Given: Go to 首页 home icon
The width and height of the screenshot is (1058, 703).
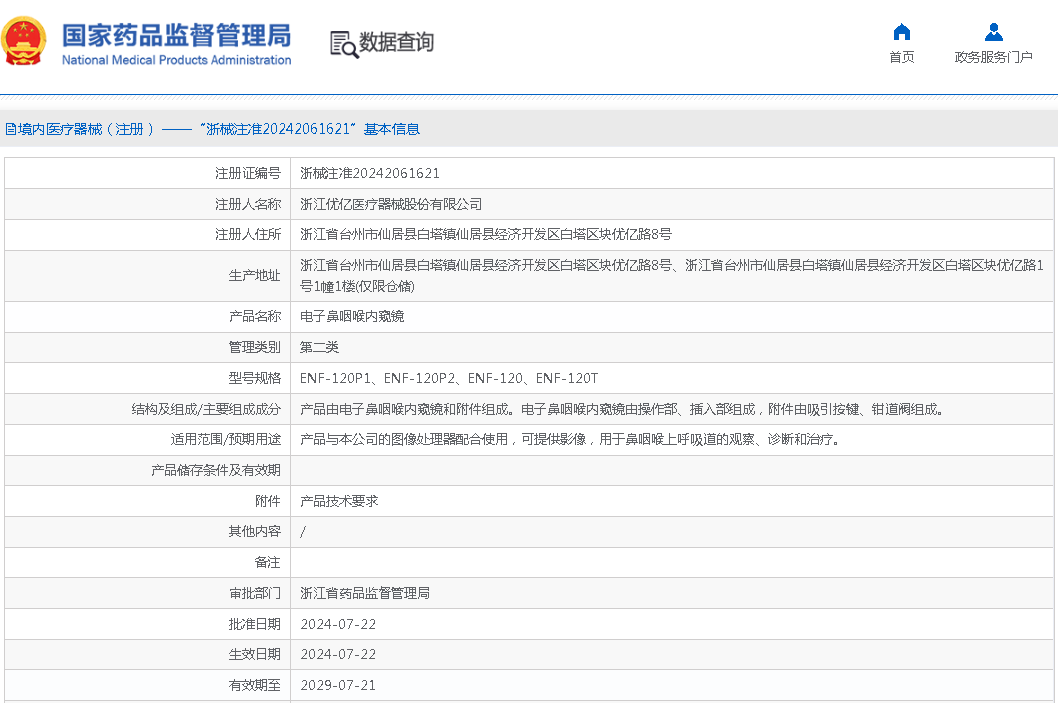Looking at the screenshot, I should click(x=901, y=32).
